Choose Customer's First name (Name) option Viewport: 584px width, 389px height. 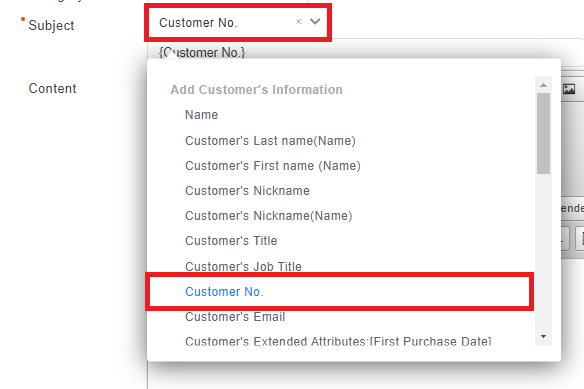pyautogui.click(x=273, y=166)
